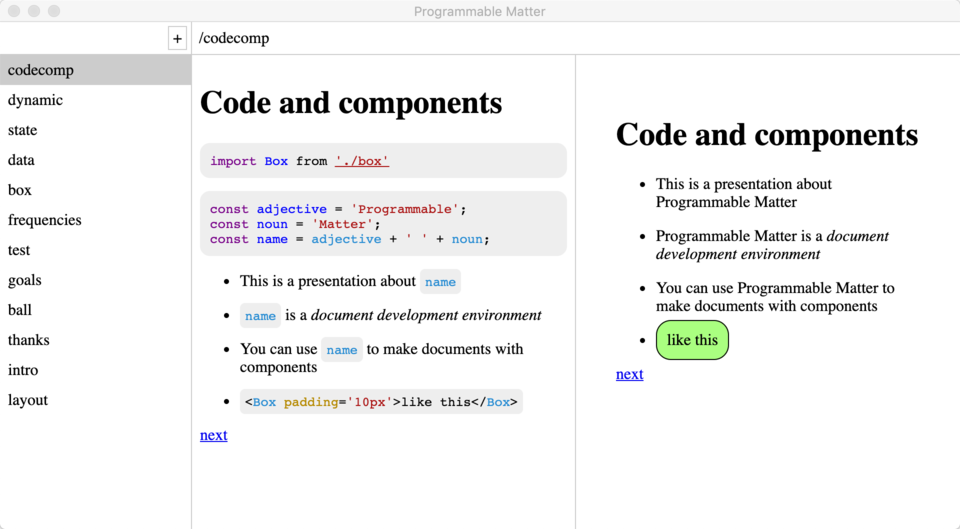Select the thanks document
The image size is (960, 529).
[x=96, y=340]
